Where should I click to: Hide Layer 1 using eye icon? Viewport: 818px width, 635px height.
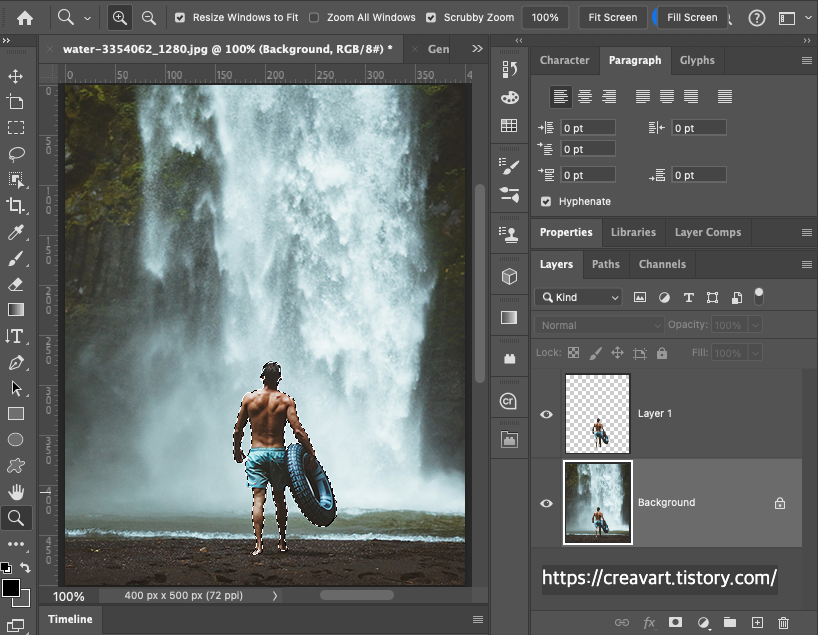click(x=546, y=414)
